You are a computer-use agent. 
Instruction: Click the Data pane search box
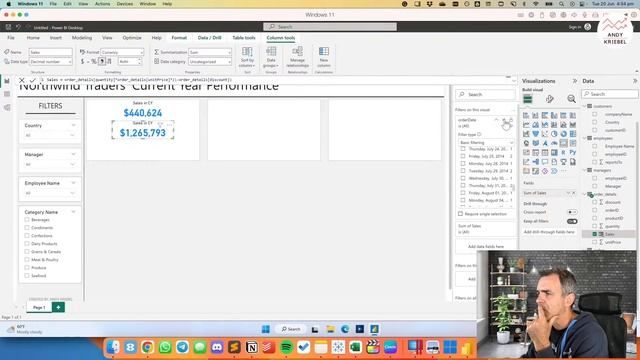click(610, 94)
